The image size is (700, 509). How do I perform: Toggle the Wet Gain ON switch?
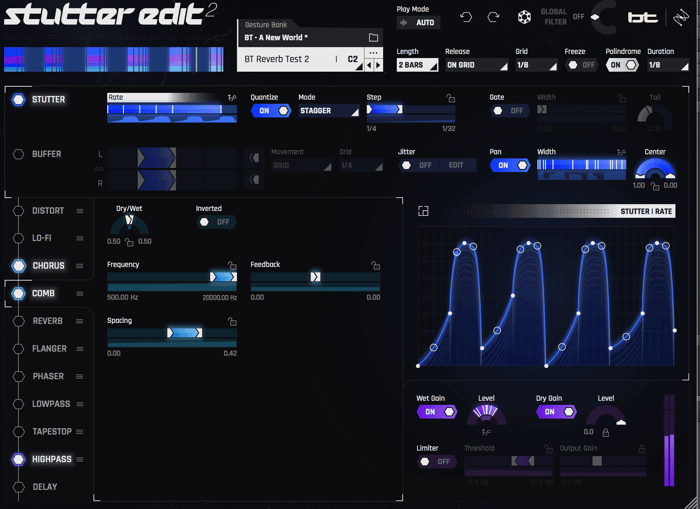[x=437, y=412]
